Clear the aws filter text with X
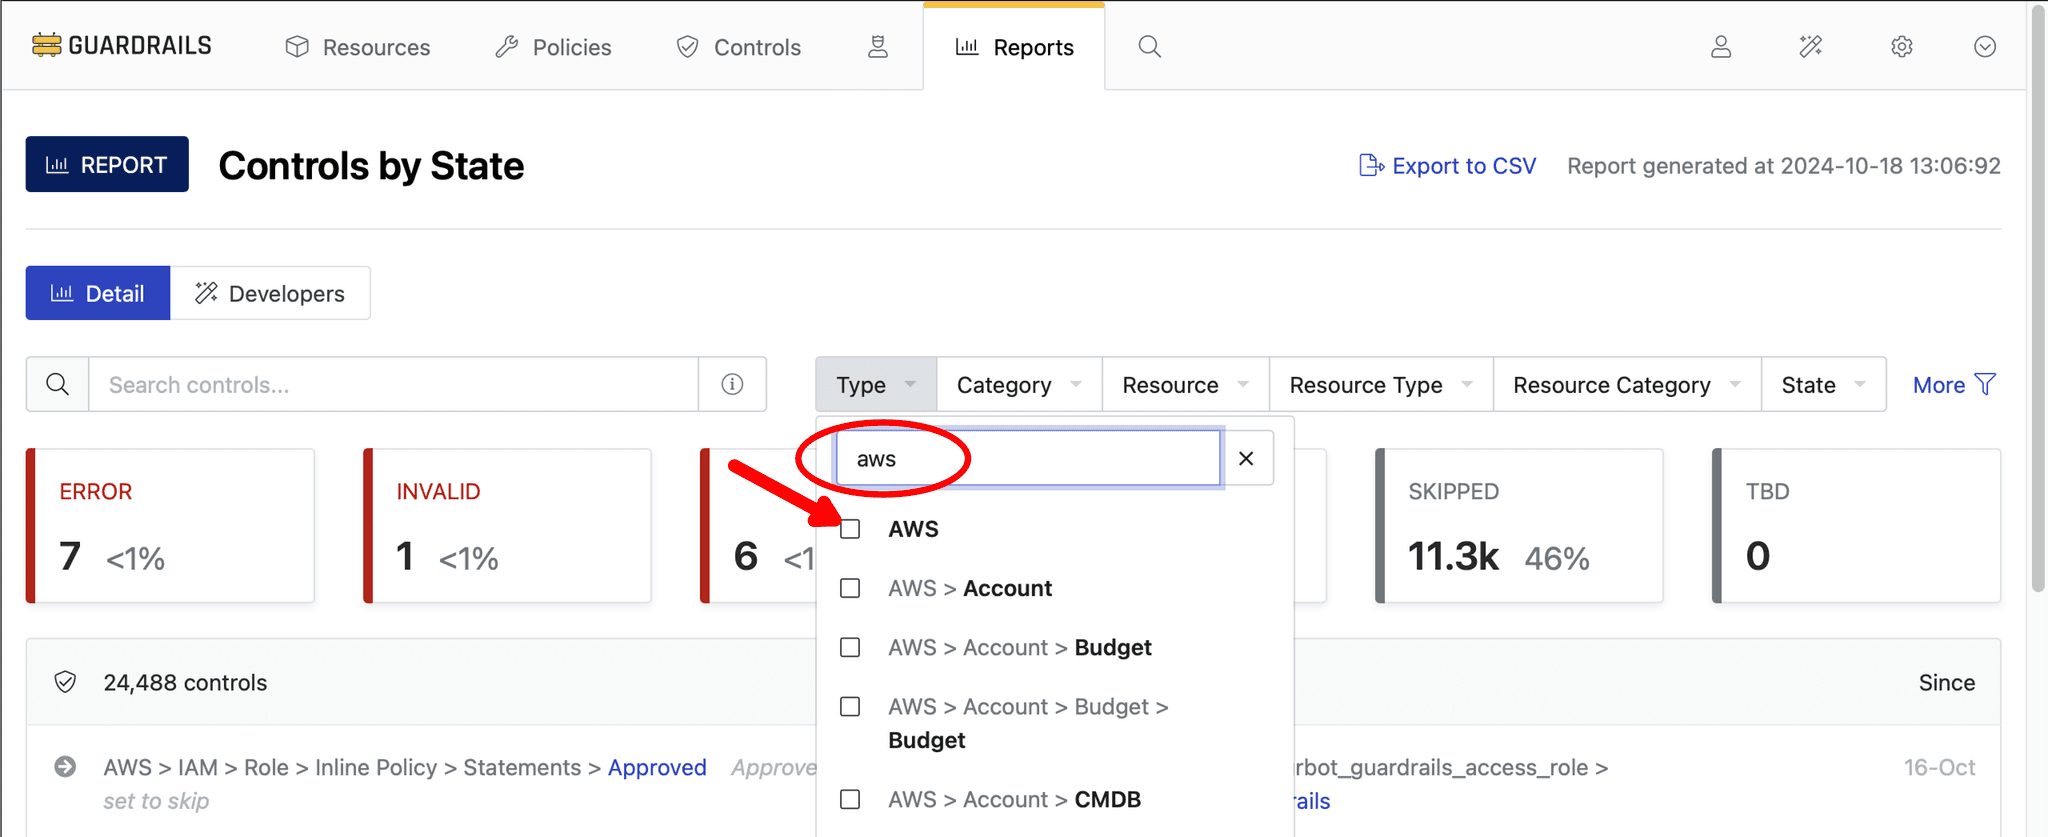The width and height of the screenshot is (2048, 837). pos(1246,458)
